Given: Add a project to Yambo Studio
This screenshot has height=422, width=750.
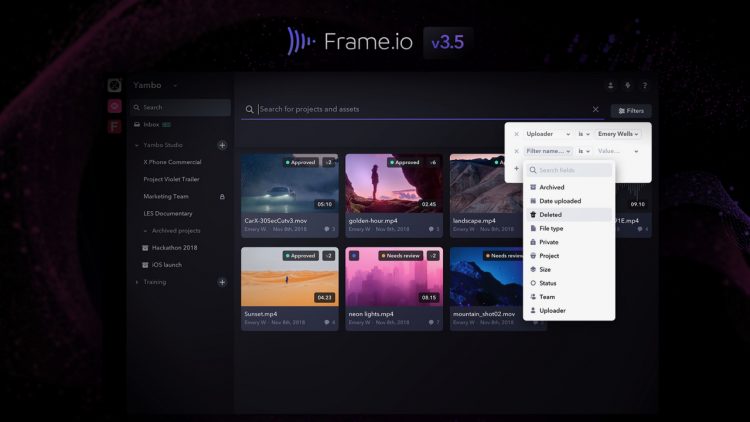Looking at the screenshot, I should pyautogui.click(x=222, y=145).
